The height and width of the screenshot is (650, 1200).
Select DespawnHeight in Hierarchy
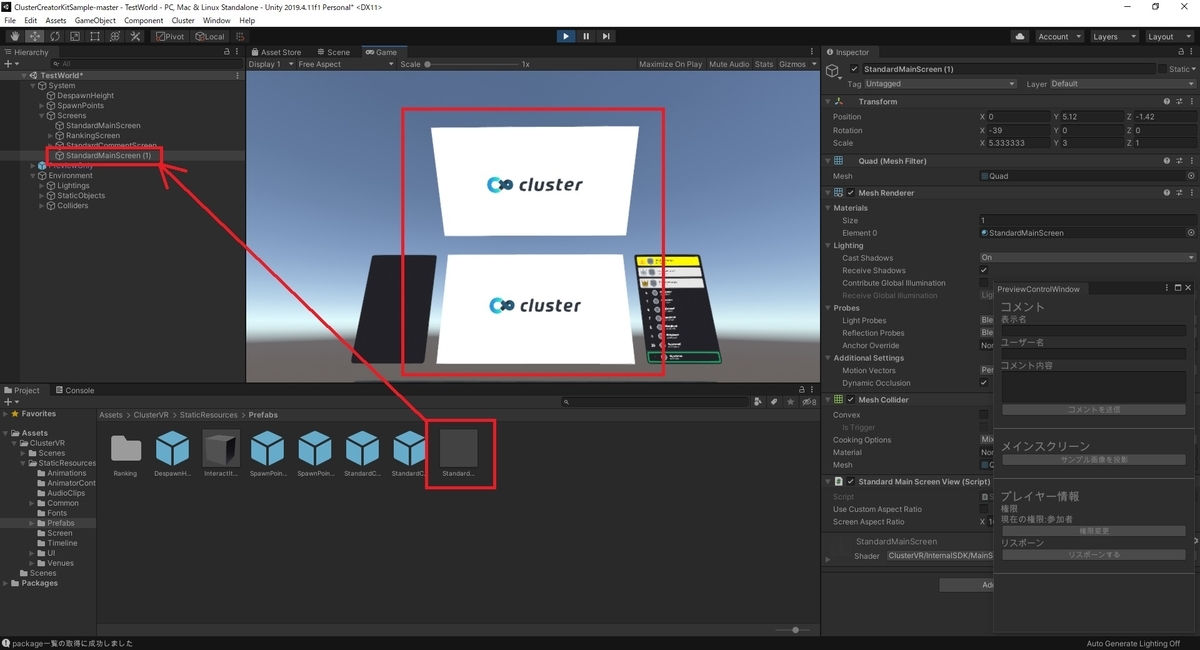(85, 96)
